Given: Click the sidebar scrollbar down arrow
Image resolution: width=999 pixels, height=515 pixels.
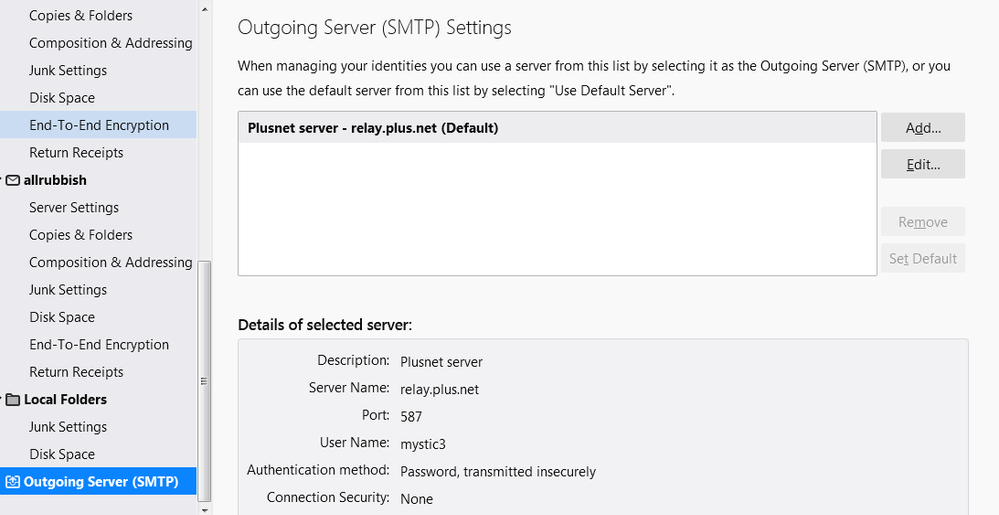Looking at the screenshot, I should pos(205,508).
